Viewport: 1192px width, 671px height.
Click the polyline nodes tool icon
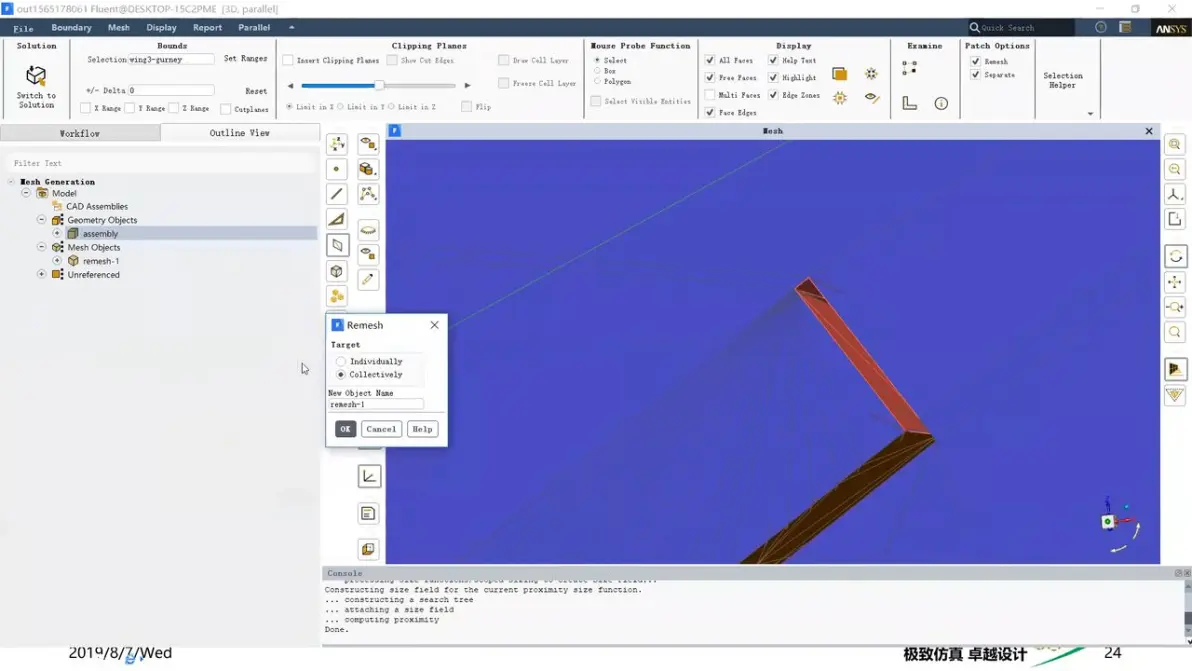[368, 194]
